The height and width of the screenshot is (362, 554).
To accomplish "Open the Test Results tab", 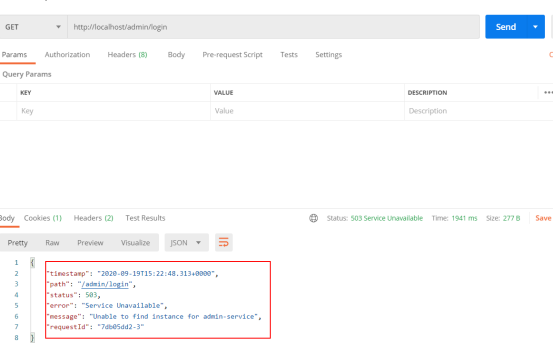I will (145, 218).
